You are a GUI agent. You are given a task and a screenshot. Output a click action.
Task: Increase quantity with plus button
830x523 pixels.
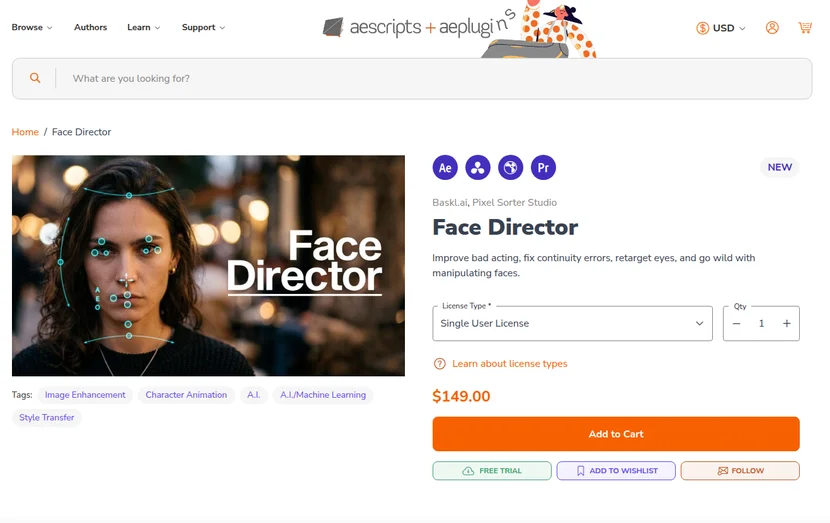click(787, 323)
